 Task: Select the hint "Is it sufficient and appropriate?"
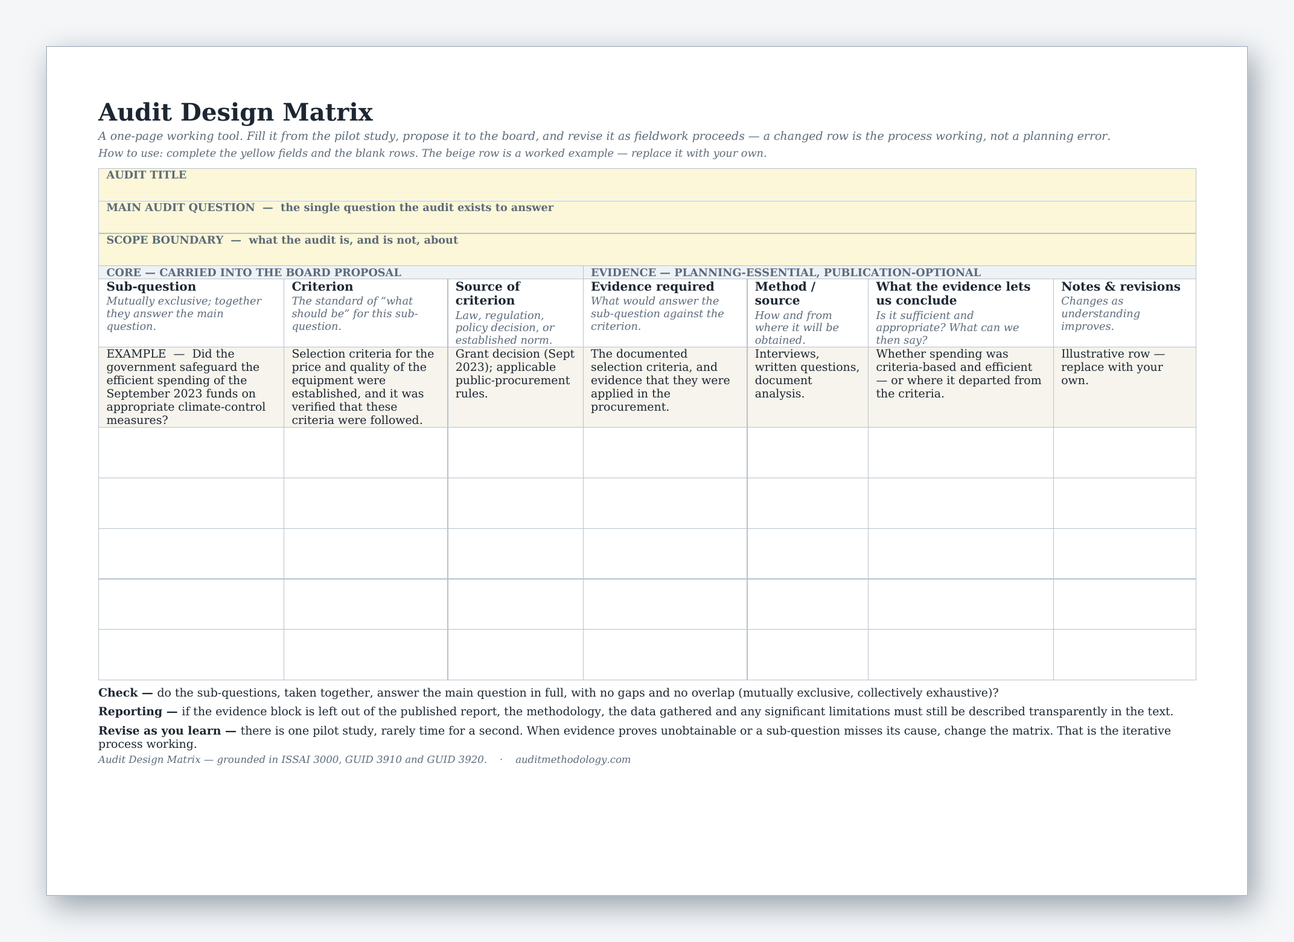(947, 328)
